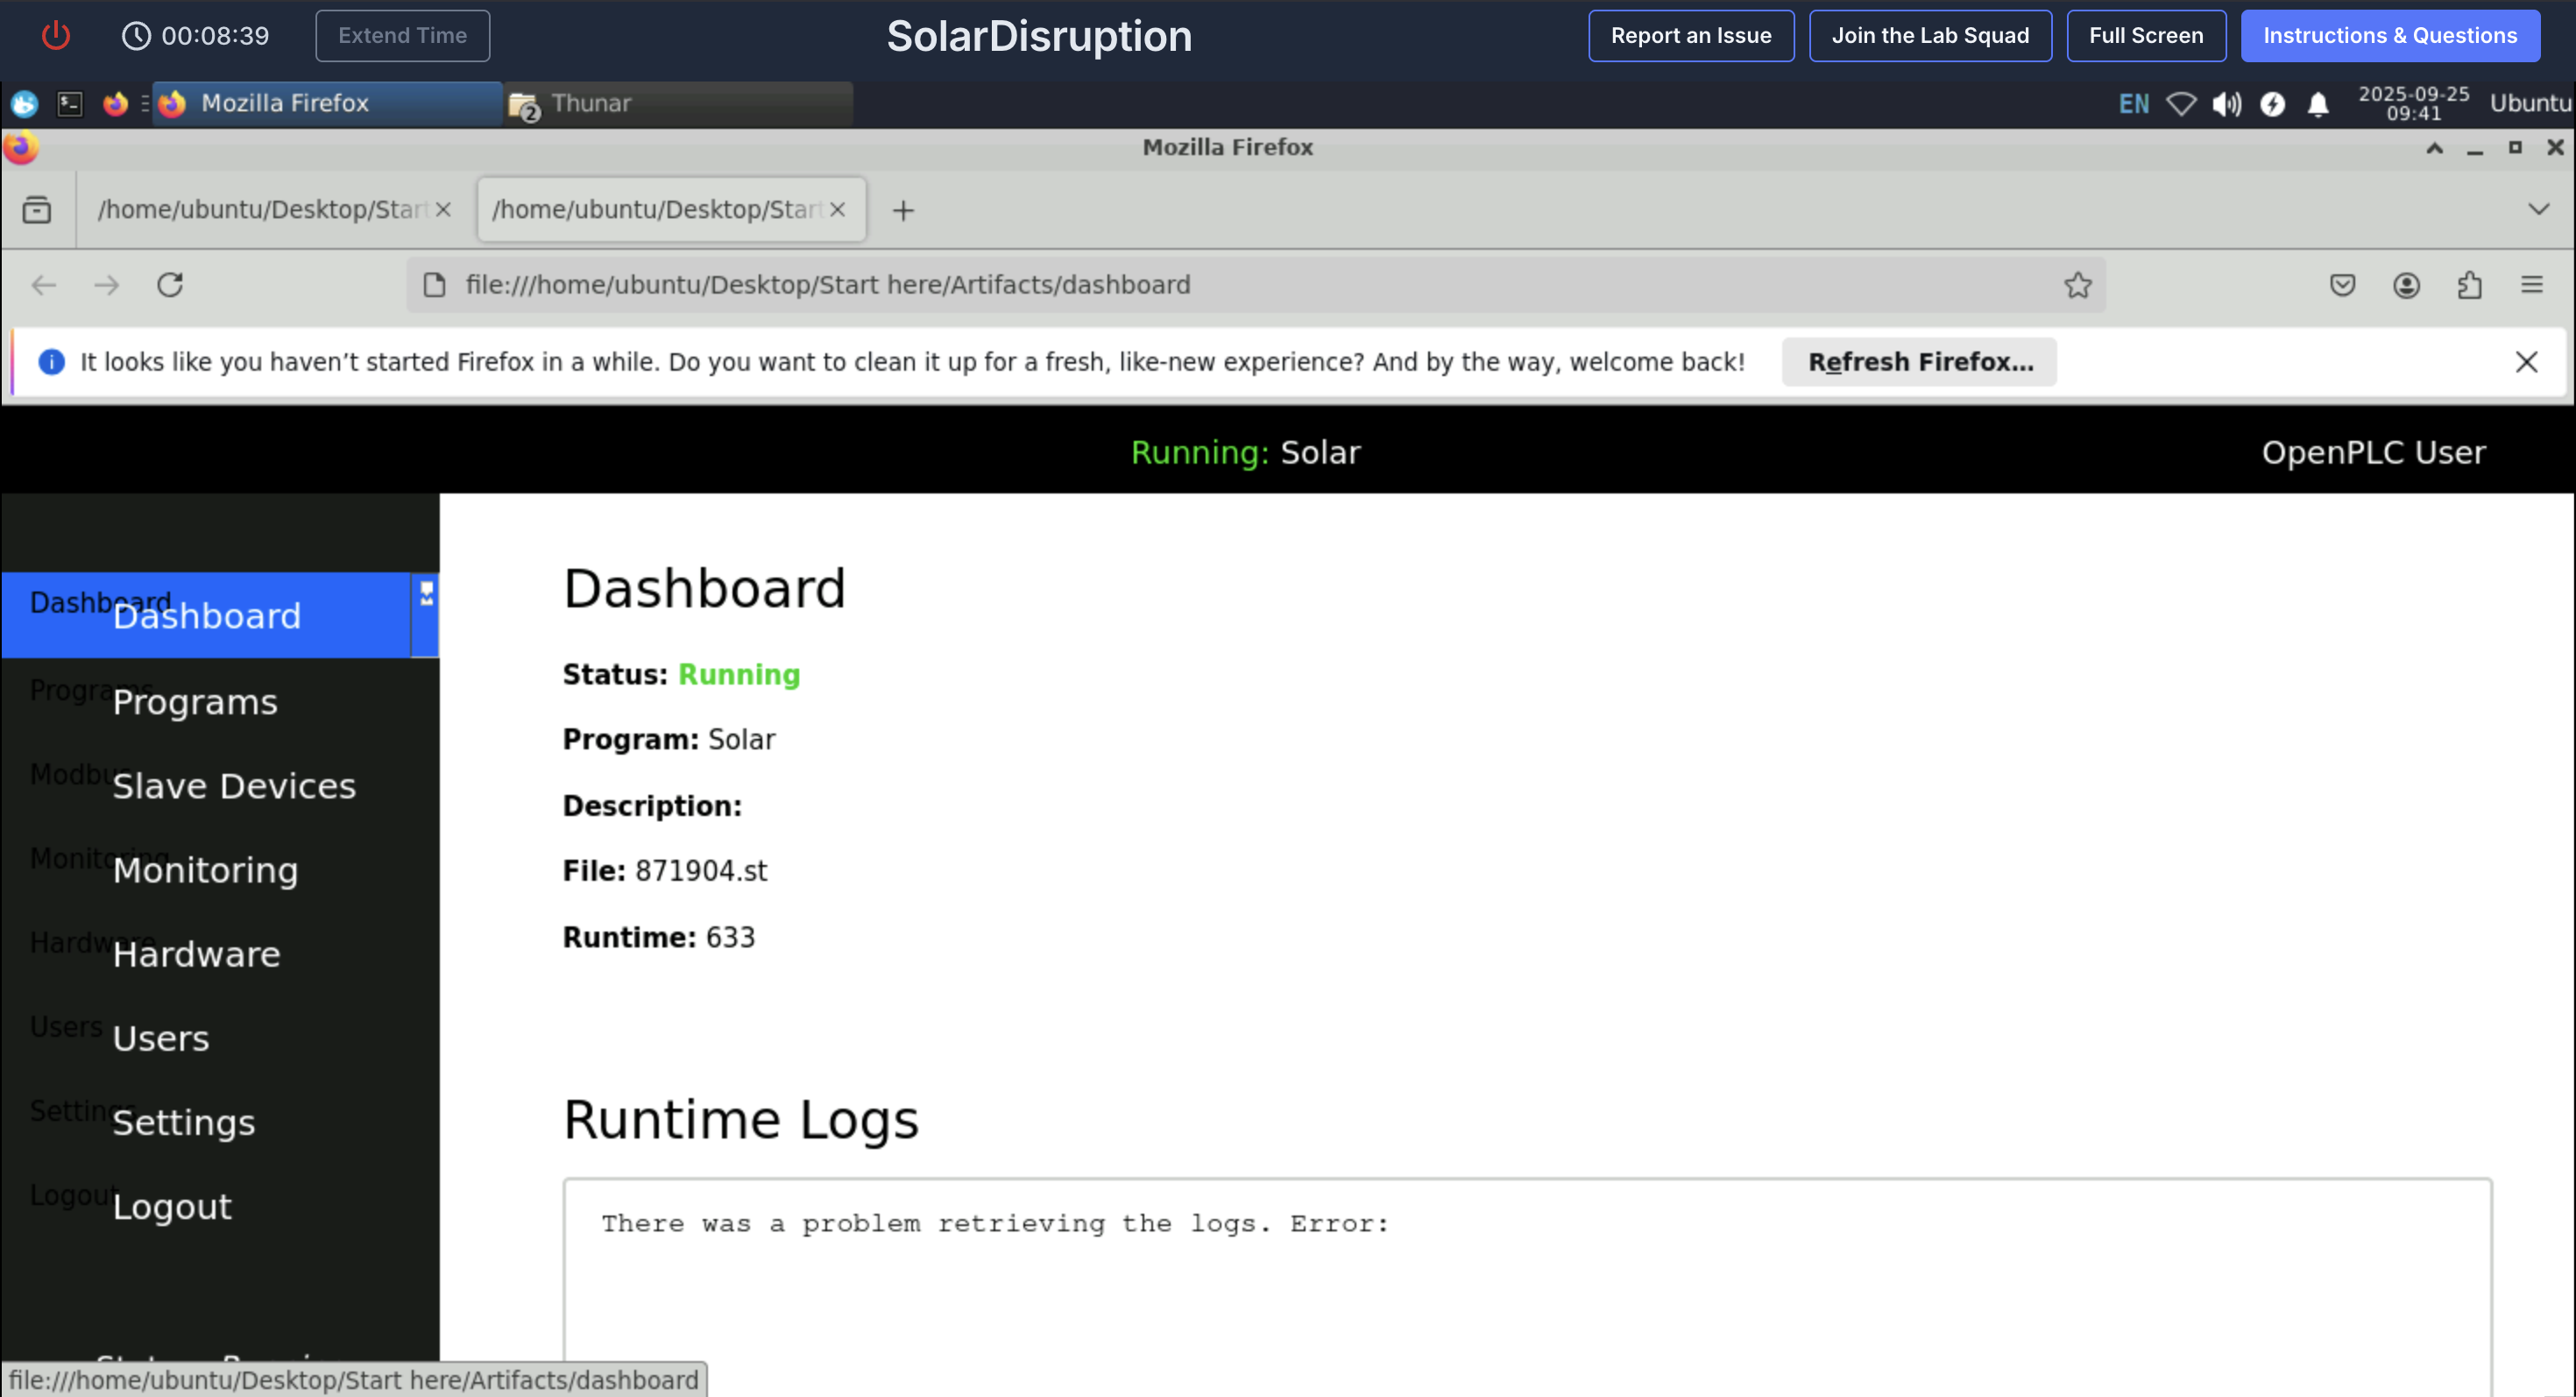Go to Slave Devices in the sidebar
The width and height of the screenshot is (2576, 1397).
[x=234, y=786]
